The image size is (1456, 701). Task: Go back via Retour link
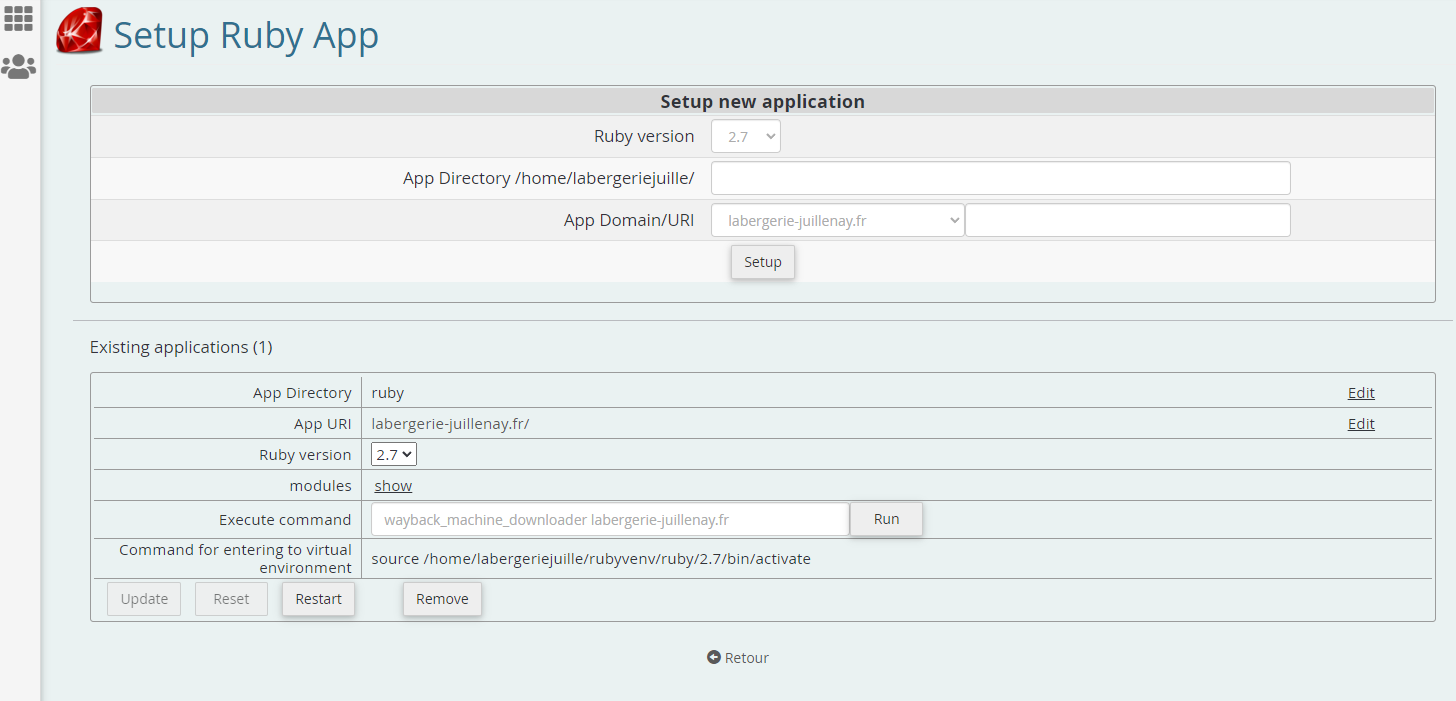pos(738,658)
